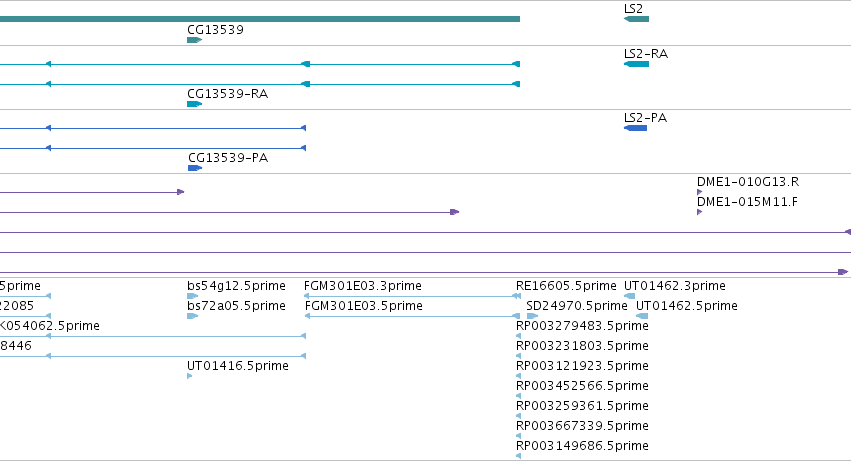Click the bs72a05.5prime EST label
Viewport: 851px width, 461px height.
point(236,306)
